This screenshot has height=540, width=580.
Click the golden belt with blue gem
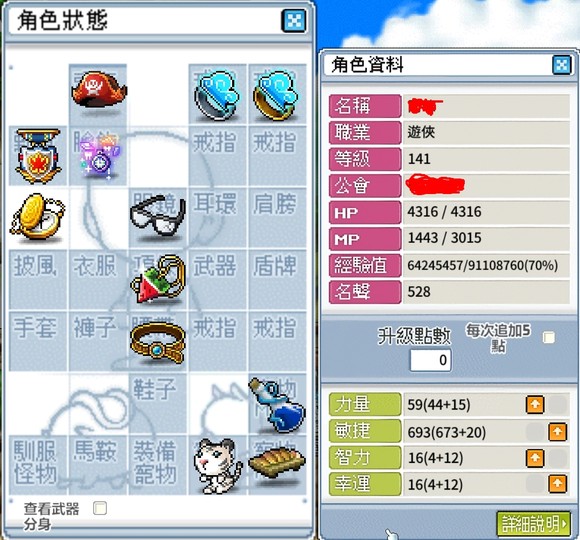[158, 343]
